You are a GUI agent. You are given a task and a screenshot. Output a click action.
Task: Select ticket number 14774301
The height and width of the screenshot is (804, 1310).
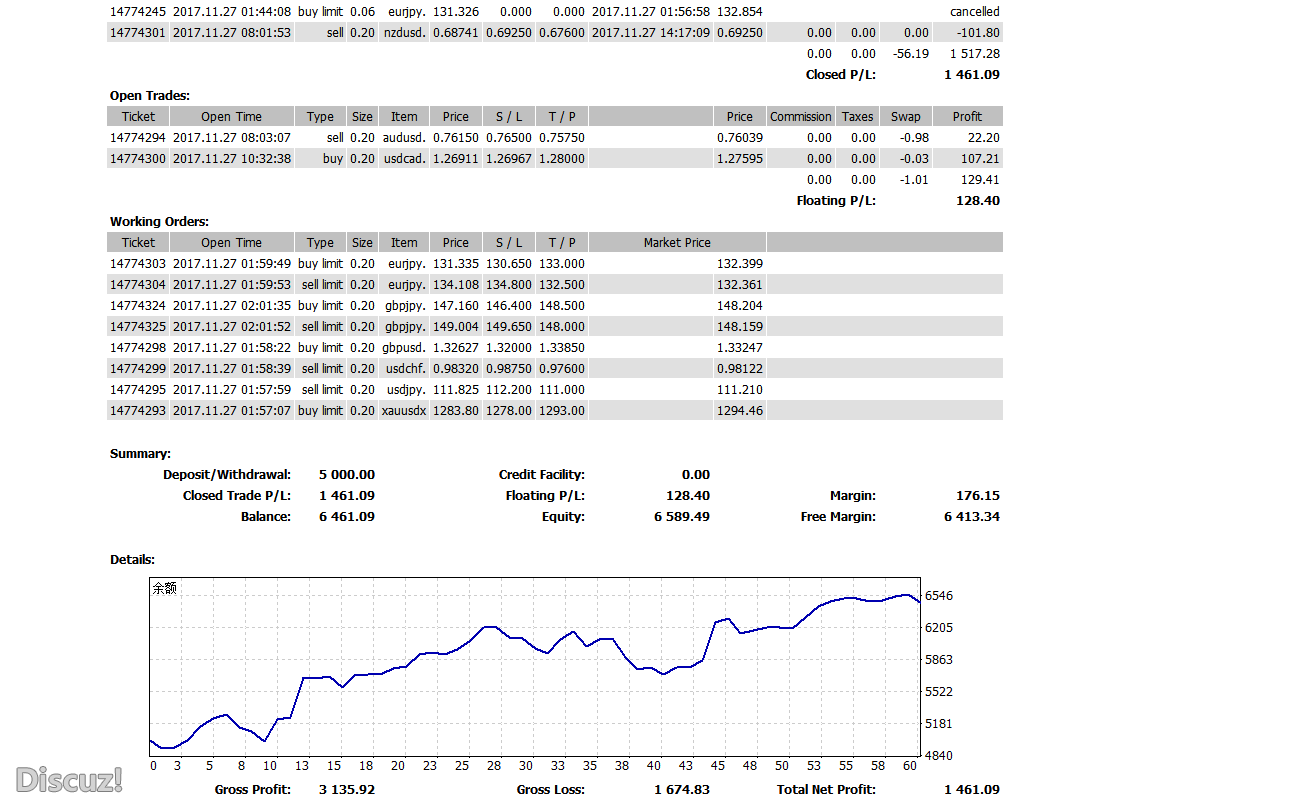138,33
